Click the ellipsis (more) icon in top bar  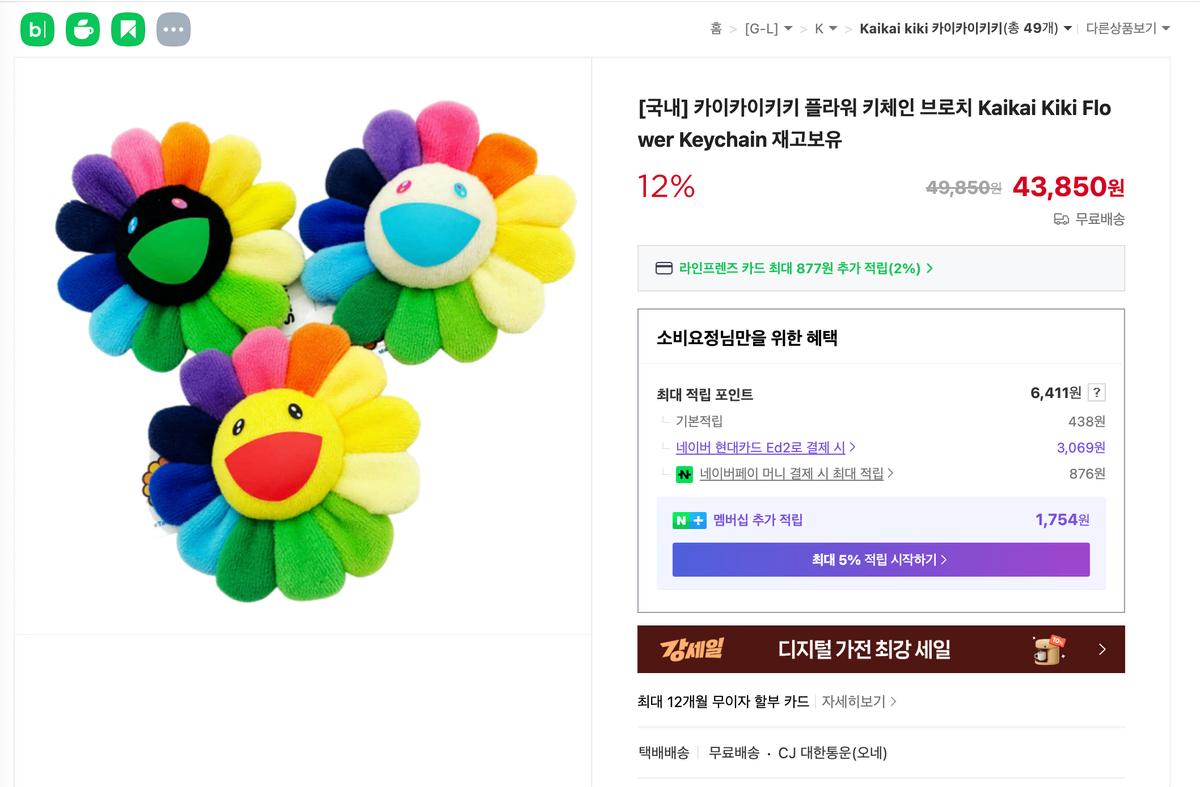[173, 28]
